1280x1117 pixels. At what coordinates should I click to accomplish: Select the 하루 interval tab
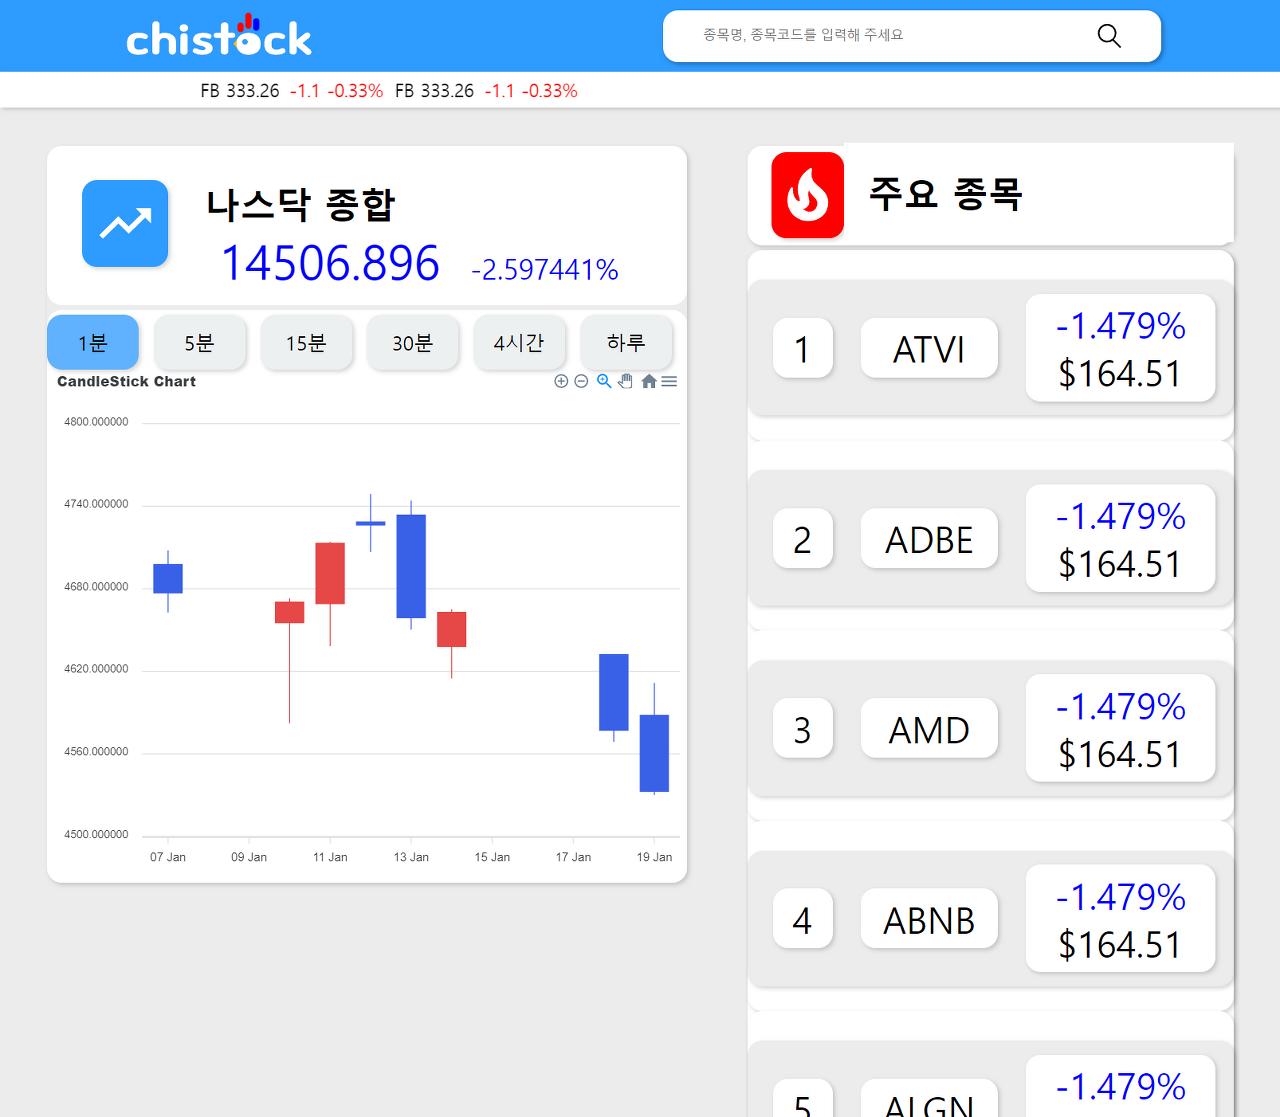pyautogui.click(x=626, y=343)
